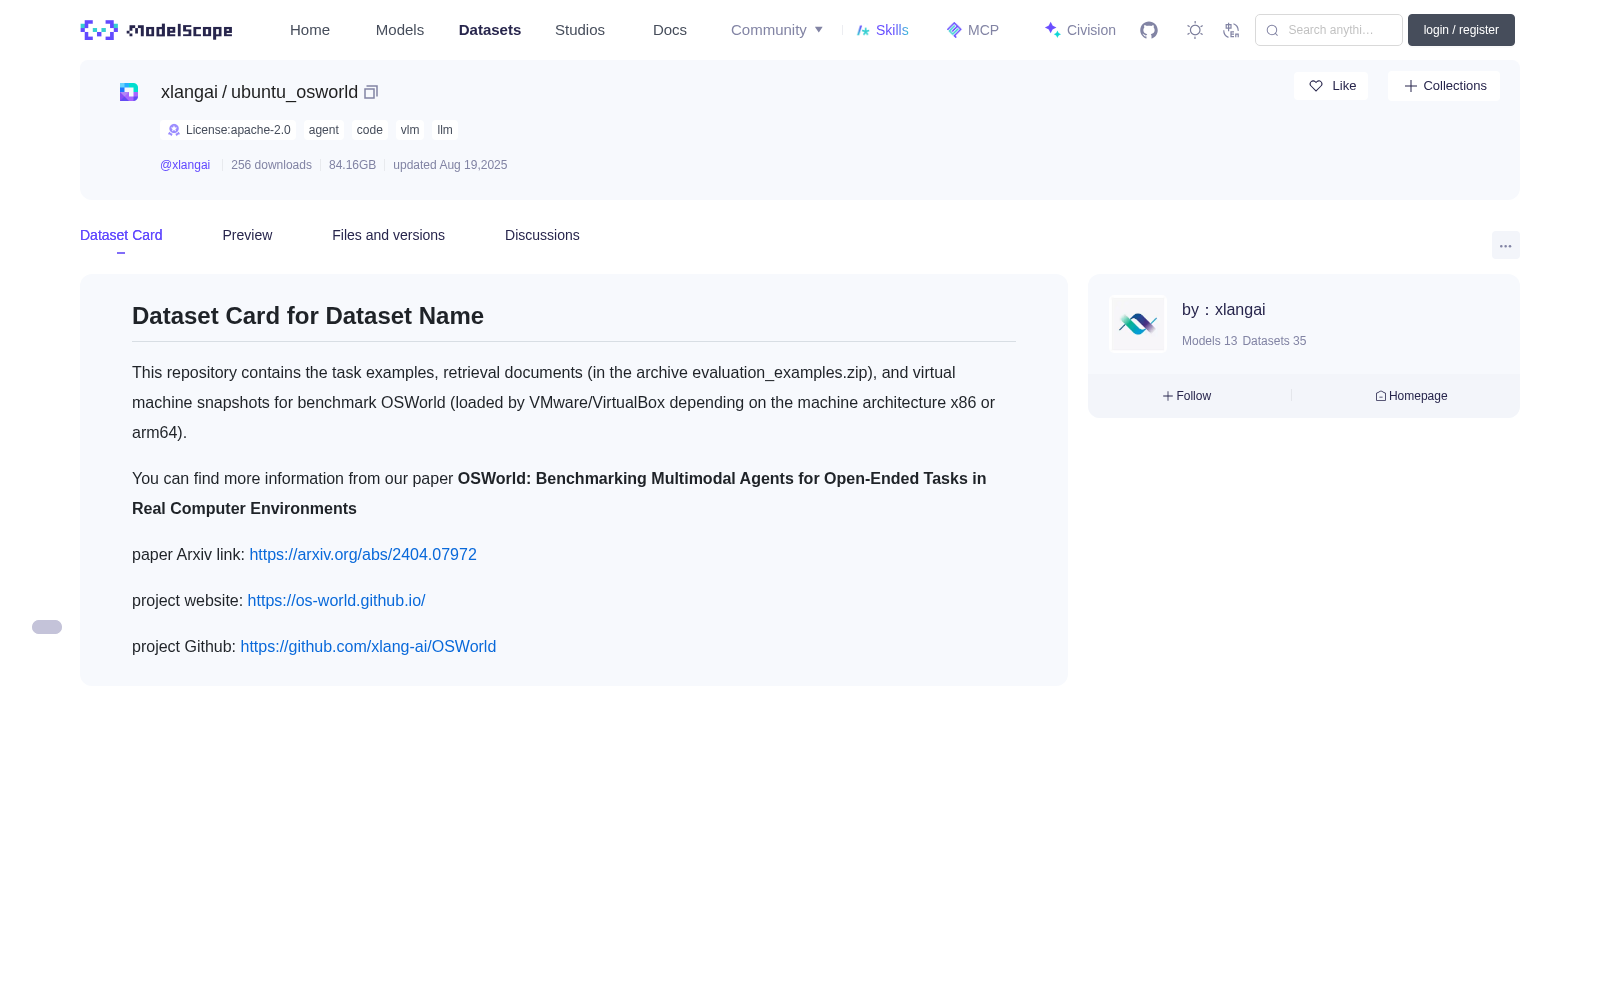Image resolution: width=1600 pixels, height=1000 pixels.
Task: Toggle light/dark theme with the sun icon
Action: click(x=1195, y=30)
